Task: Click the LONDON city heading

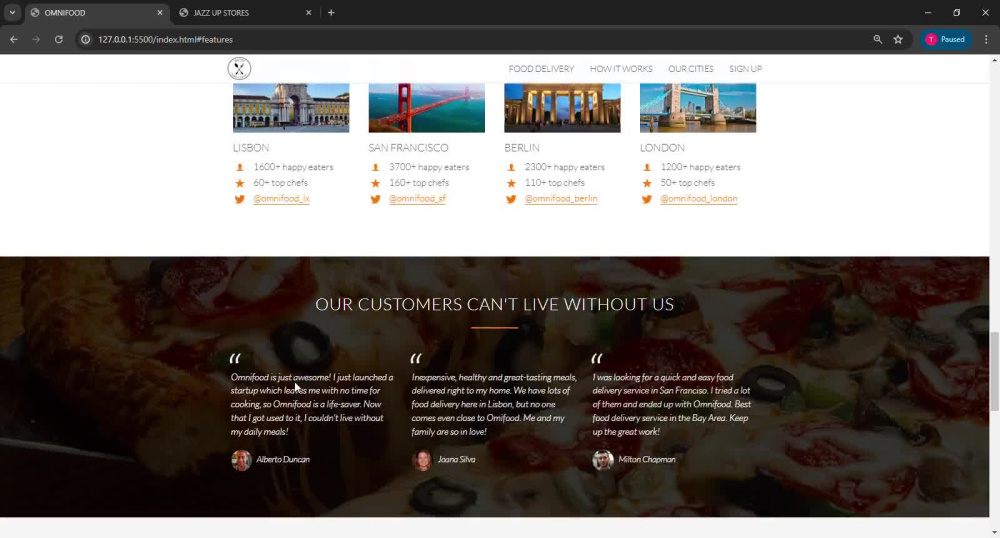Action: coord(662,148)
